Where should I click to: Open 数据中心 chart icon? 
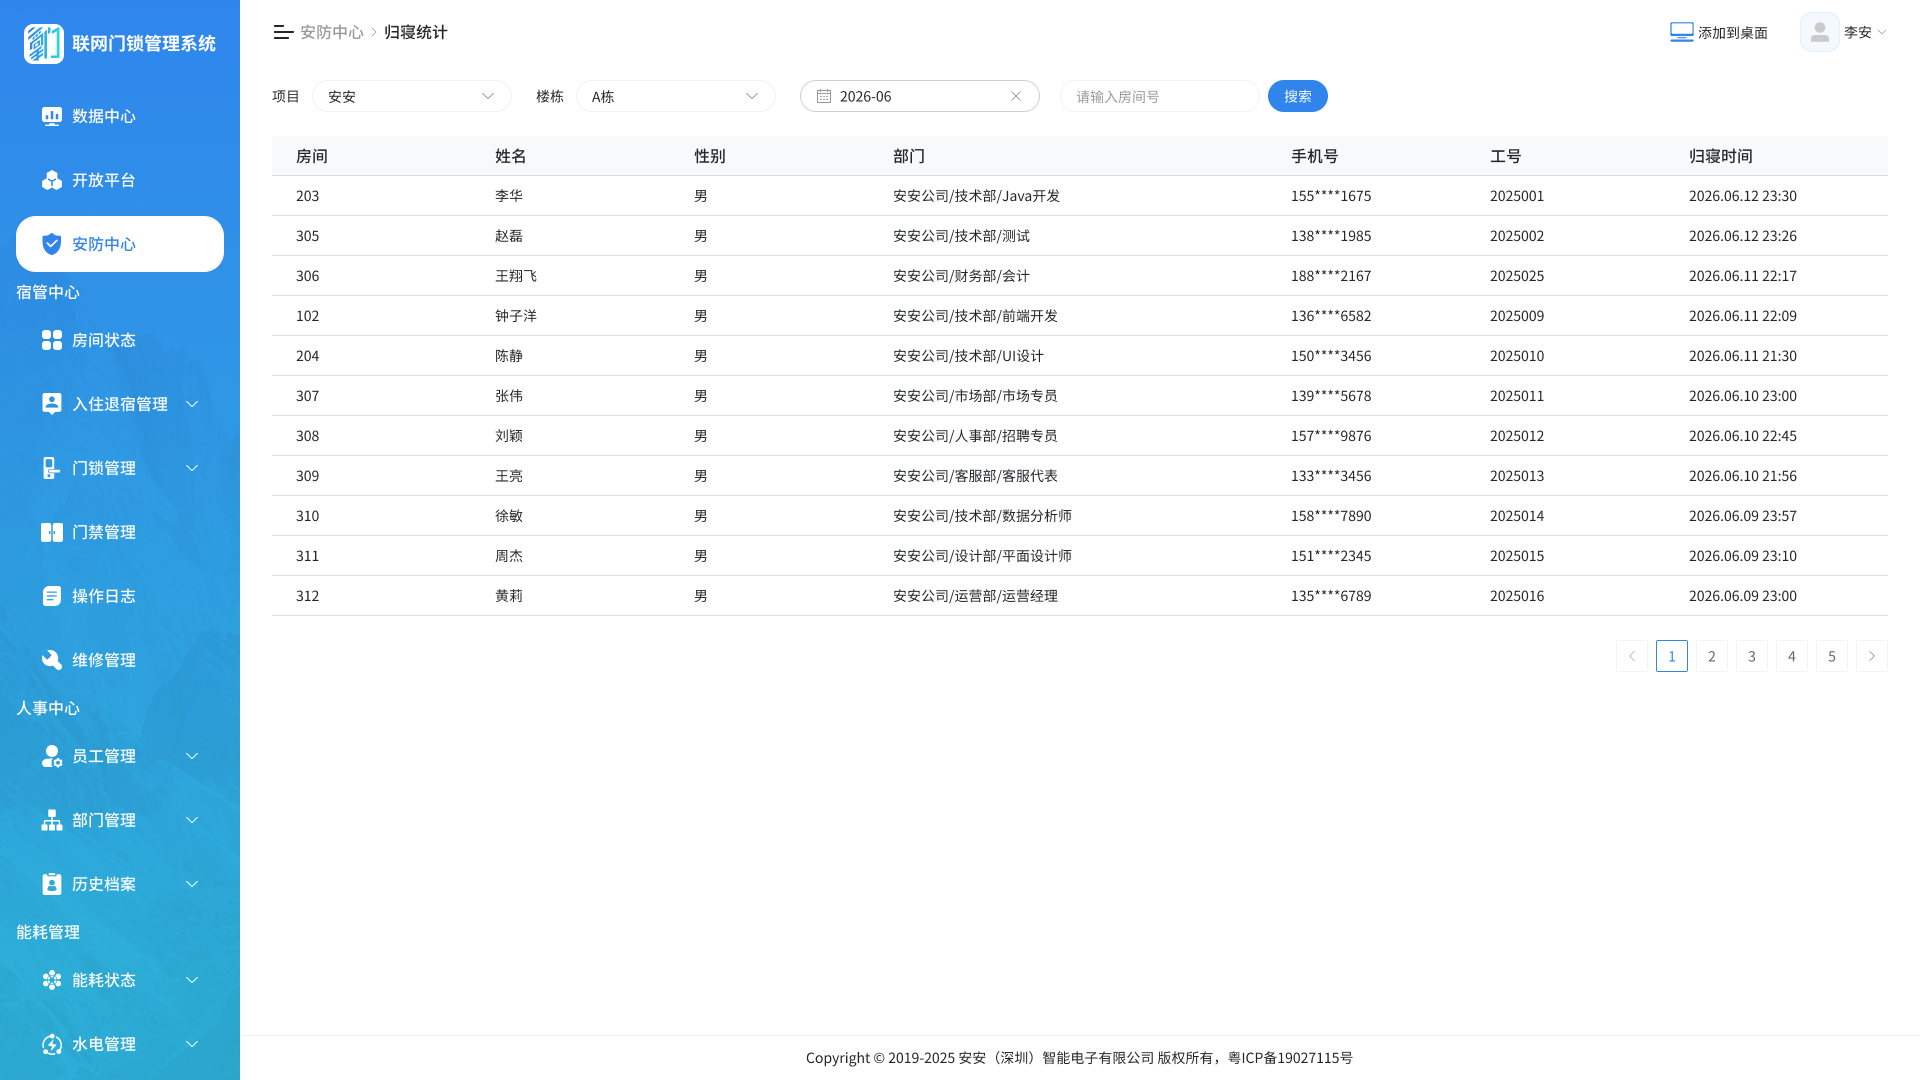[52, 116]
